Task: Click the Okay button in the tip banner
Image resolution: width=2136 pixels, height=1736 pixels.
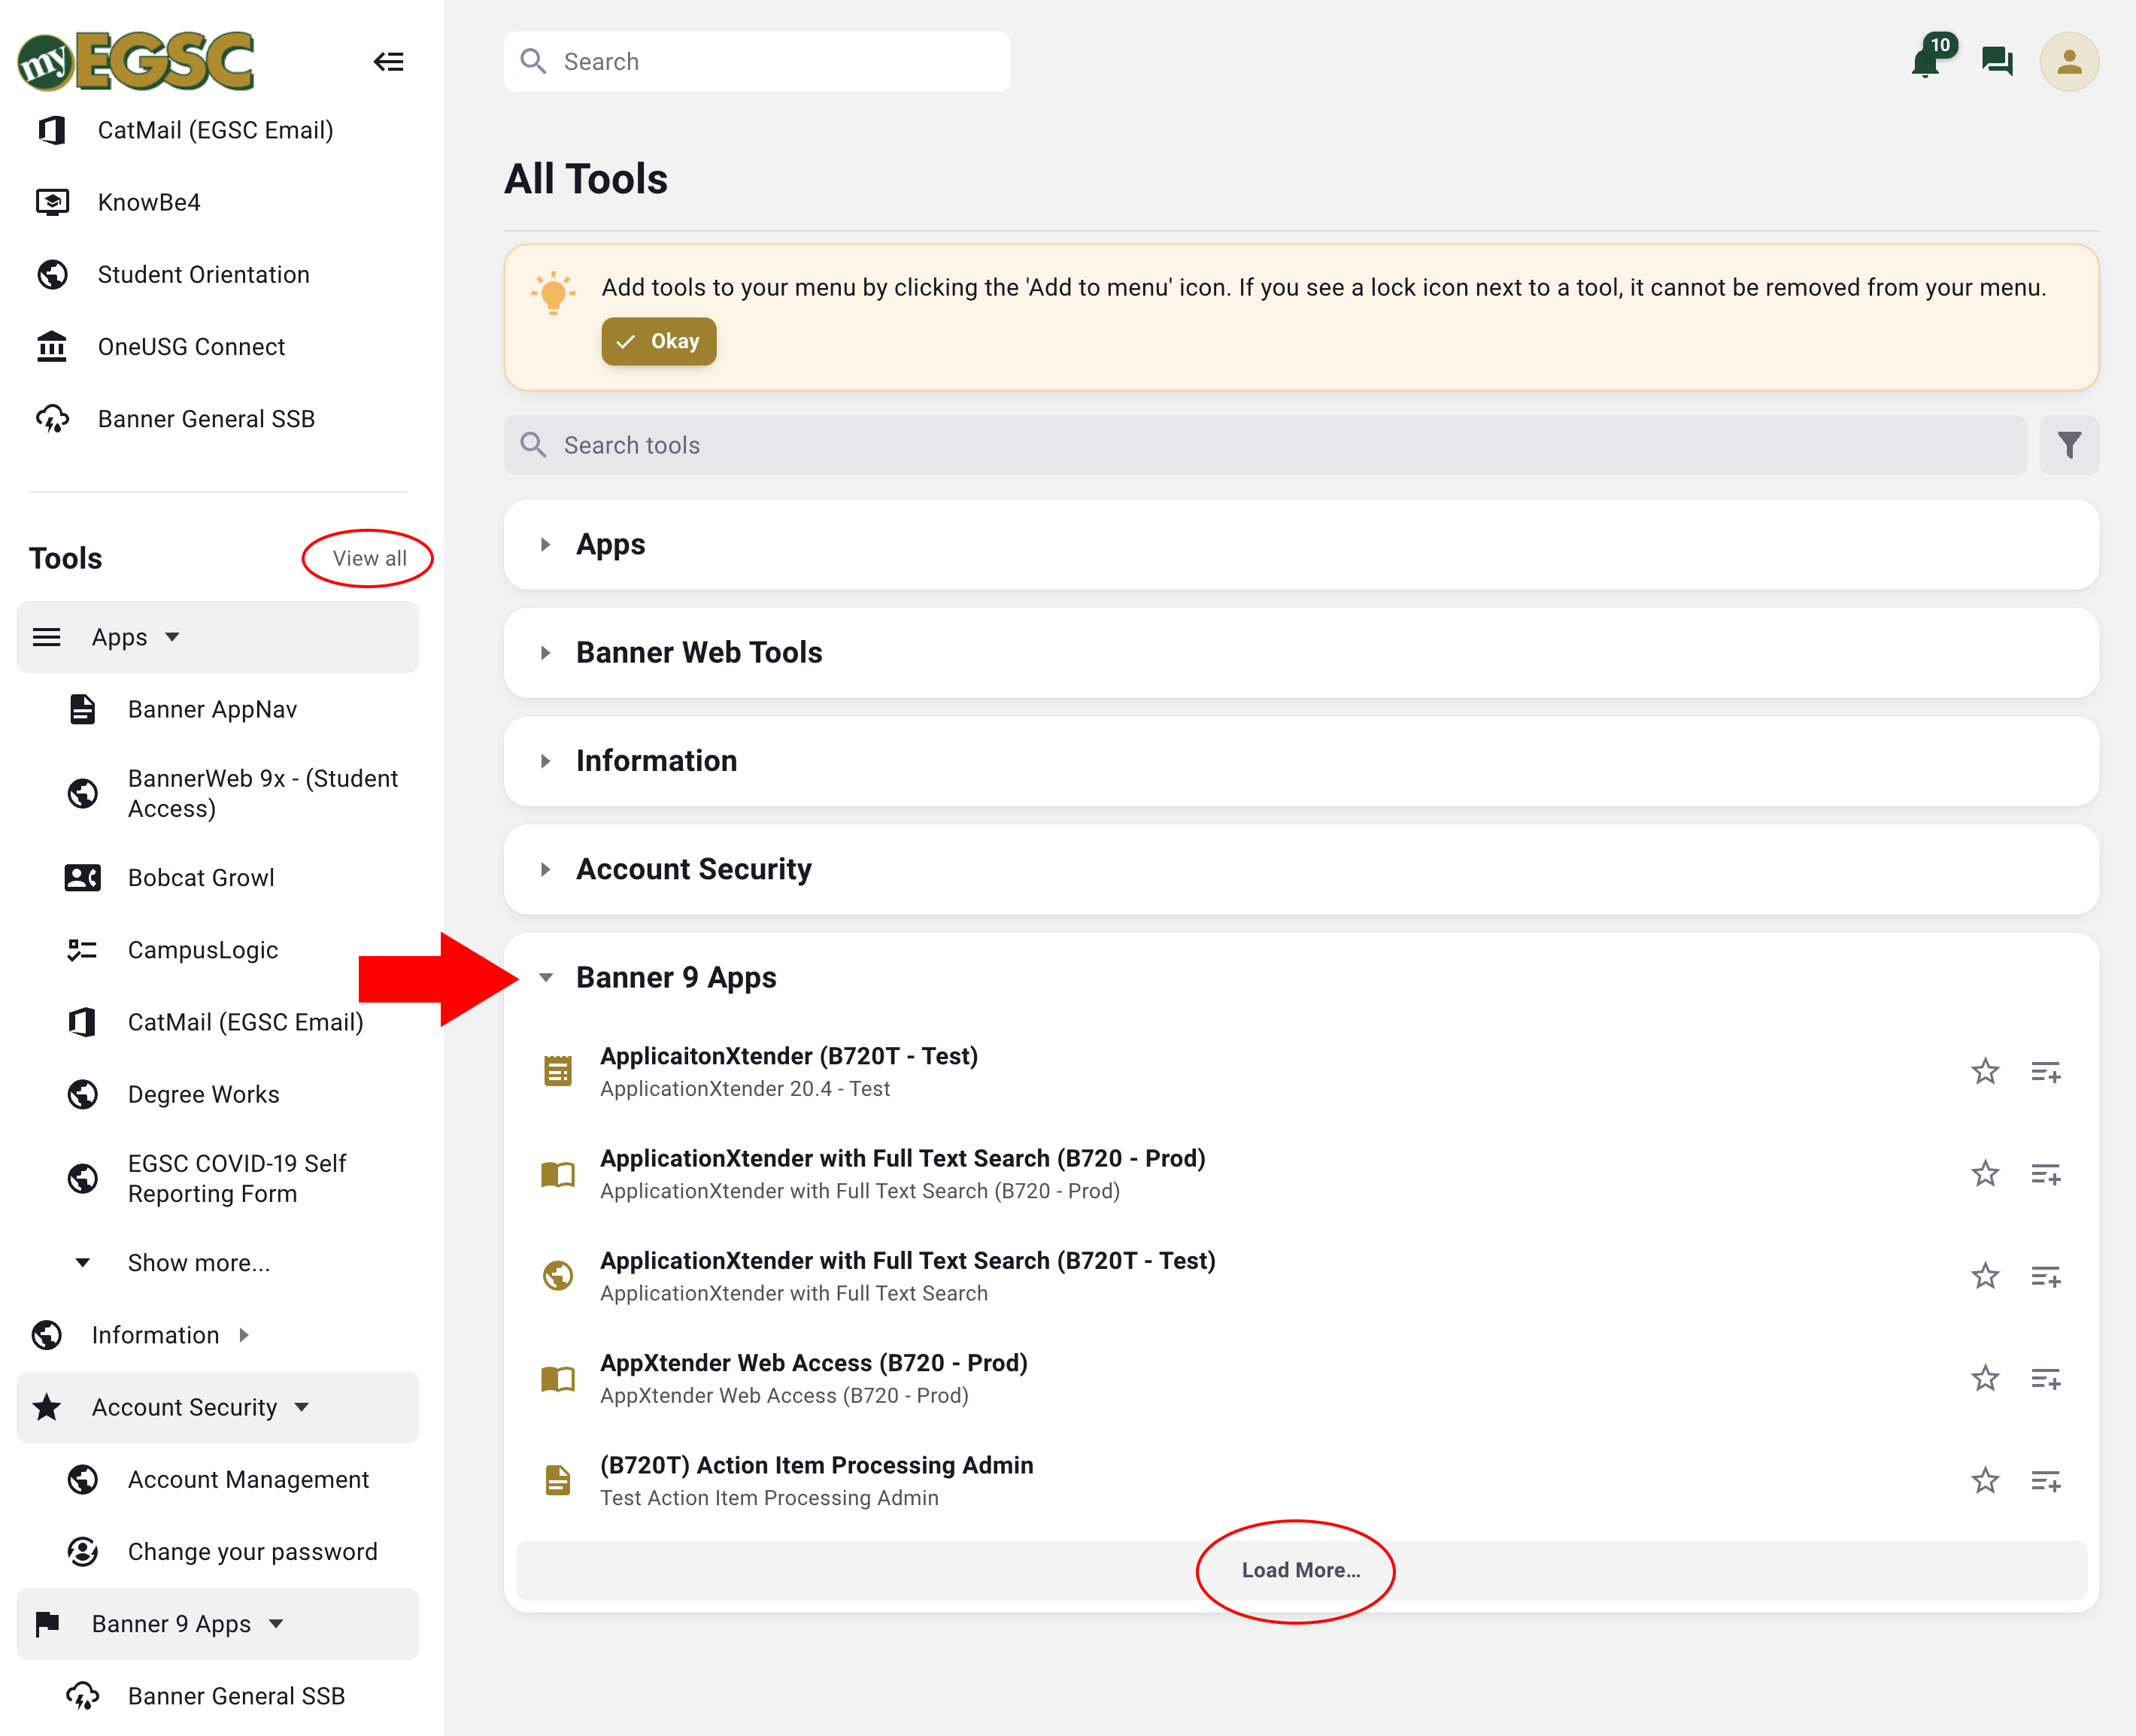Action: pos(658,342)
